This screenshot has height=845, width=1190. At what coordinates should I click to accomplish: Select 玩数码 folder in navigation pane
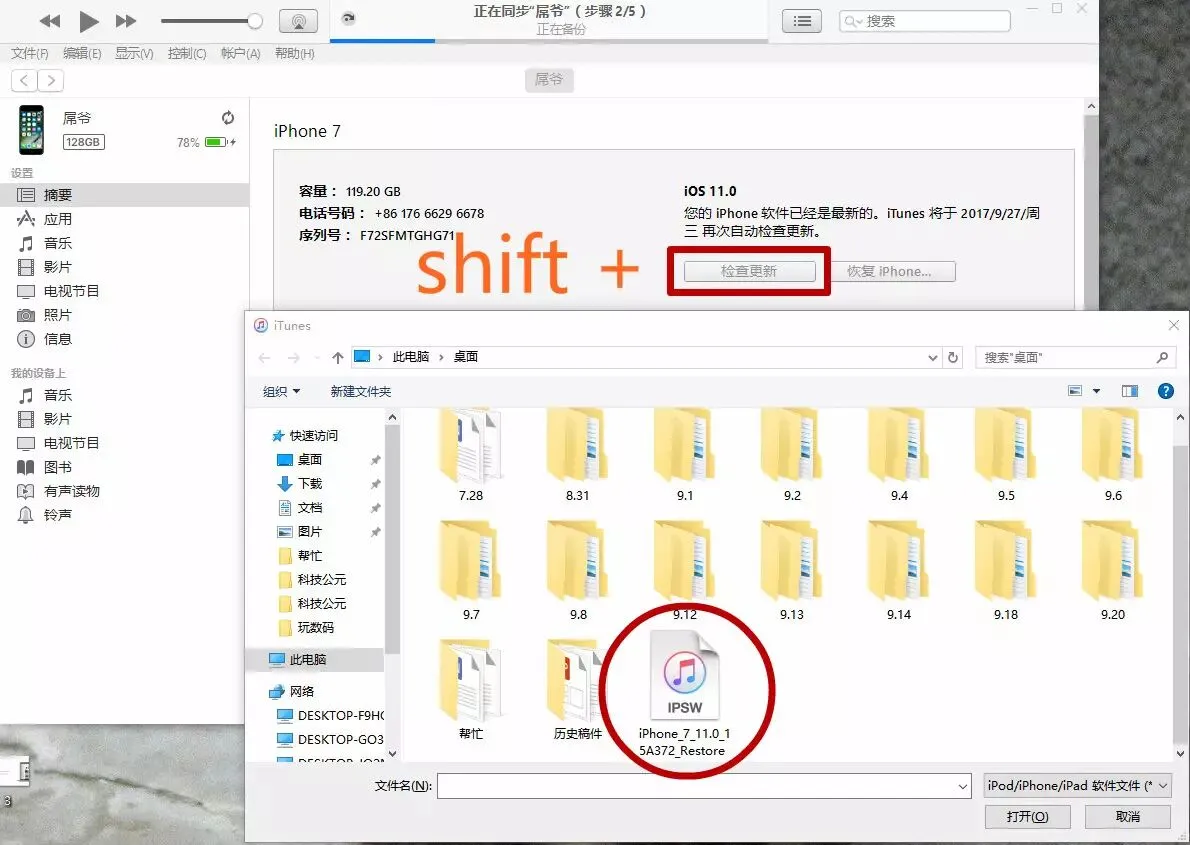pos(317,627)
